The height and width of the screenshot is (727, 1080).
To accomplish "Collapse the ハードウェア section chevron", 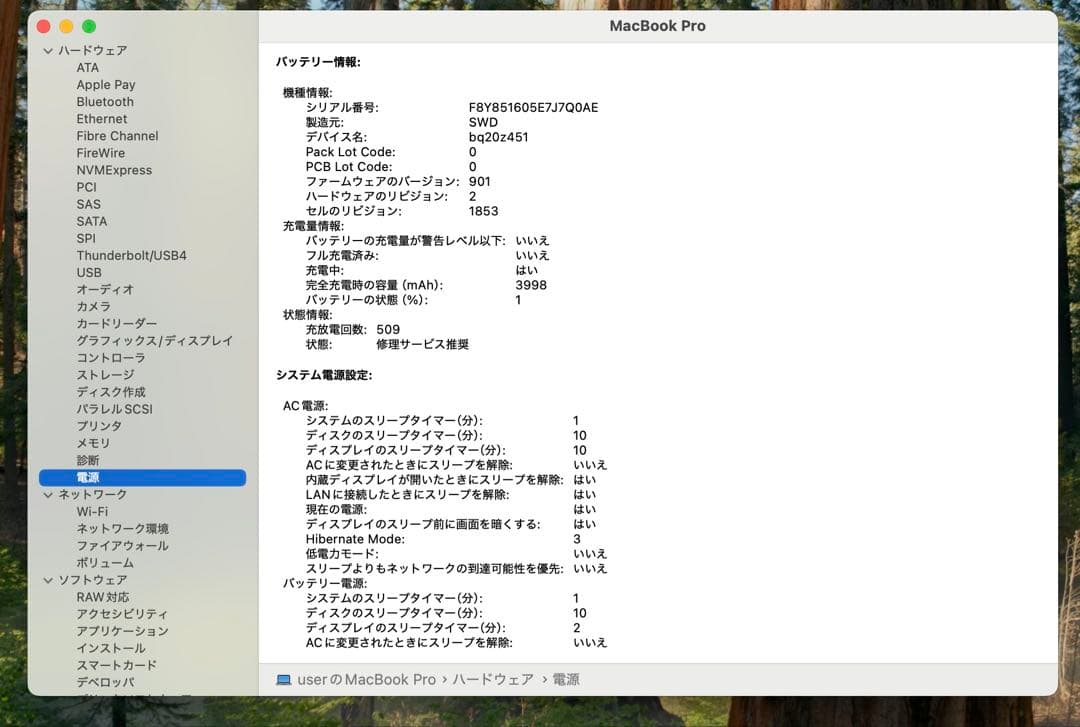I will (48, 51).
